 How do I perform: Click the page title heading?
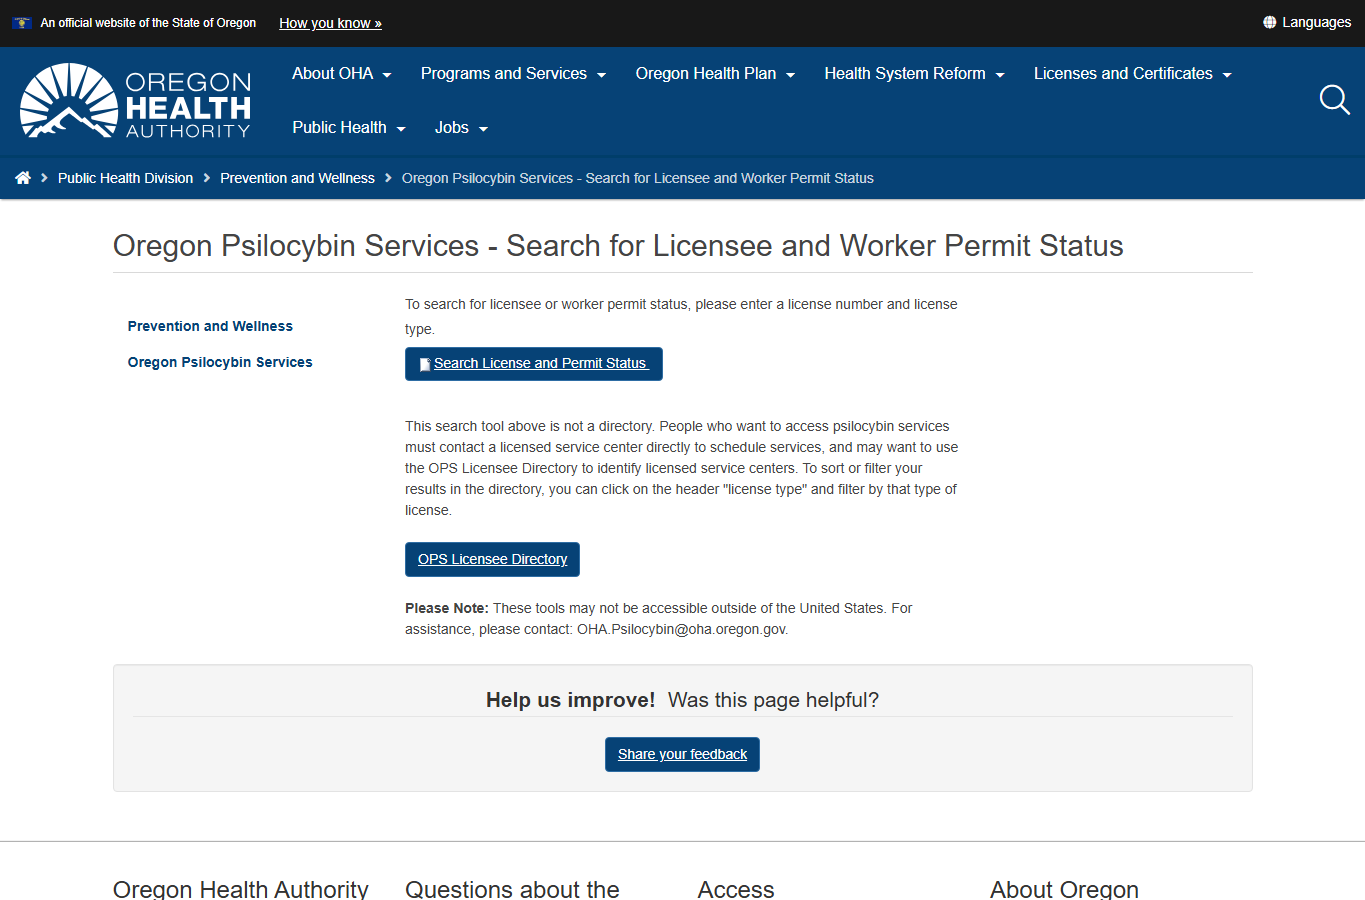point(618,246)
